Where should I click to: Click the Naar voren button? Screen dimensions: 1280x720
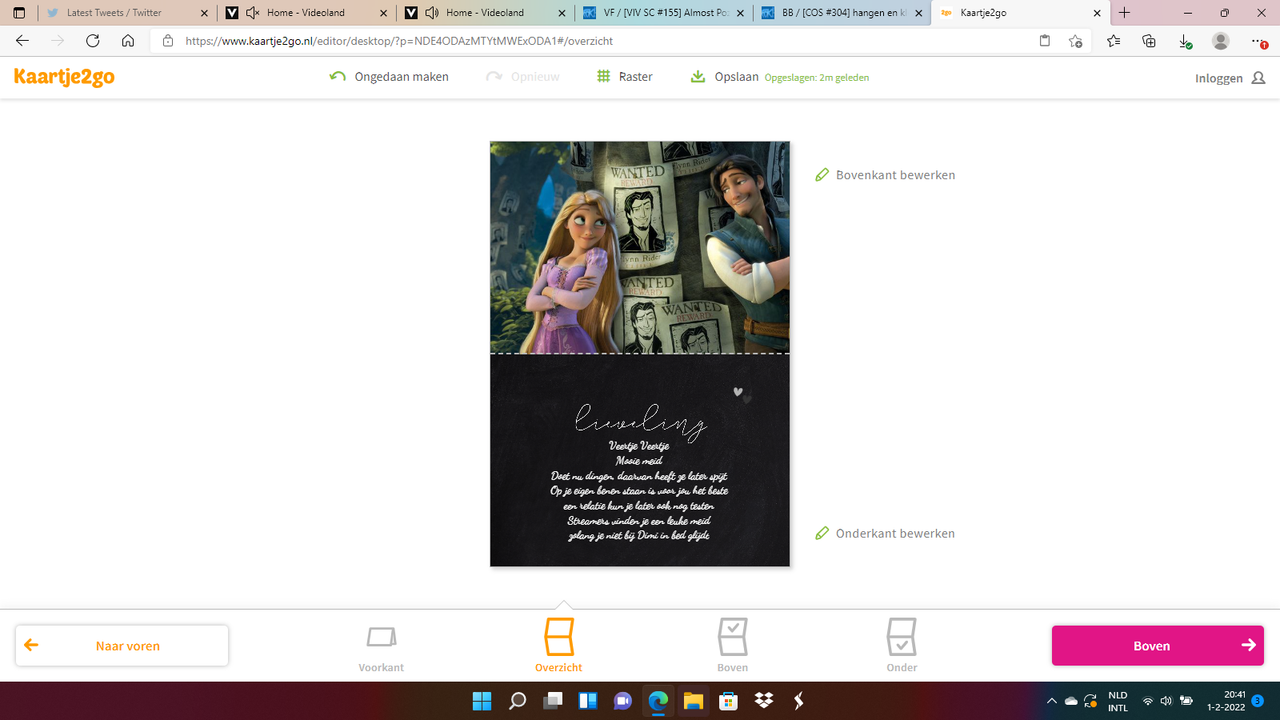click(122, 646)
